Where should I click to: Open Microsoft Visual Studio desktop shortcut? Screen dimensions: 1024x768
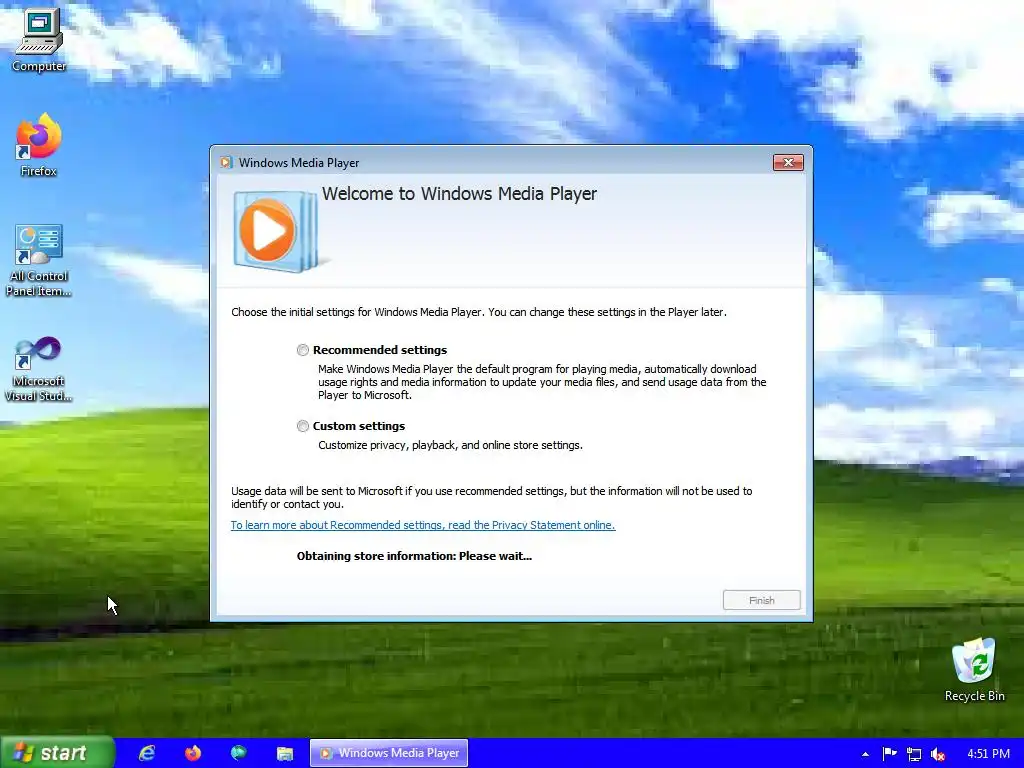coord(39,368)
